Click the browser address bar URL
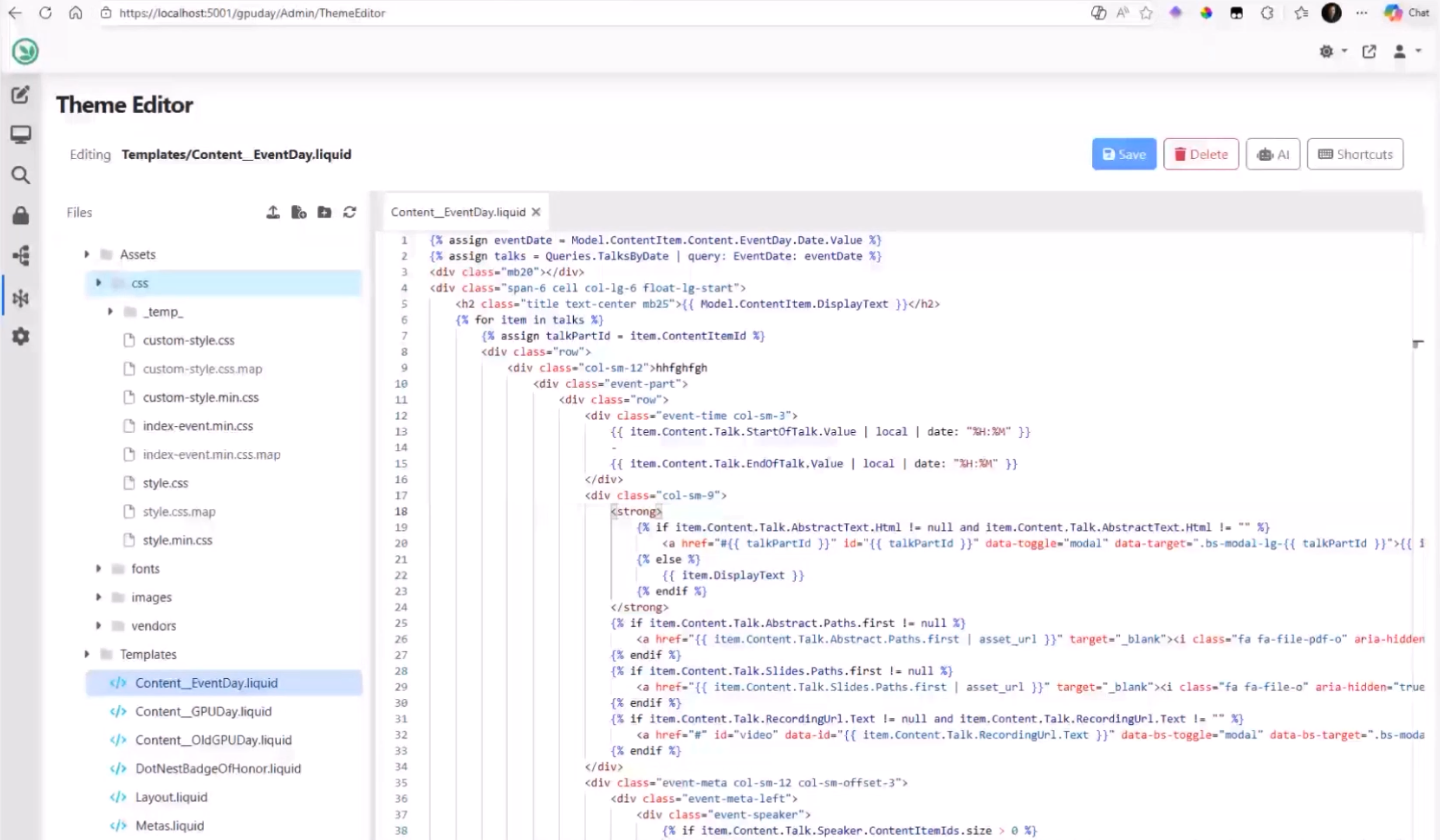 252,13
